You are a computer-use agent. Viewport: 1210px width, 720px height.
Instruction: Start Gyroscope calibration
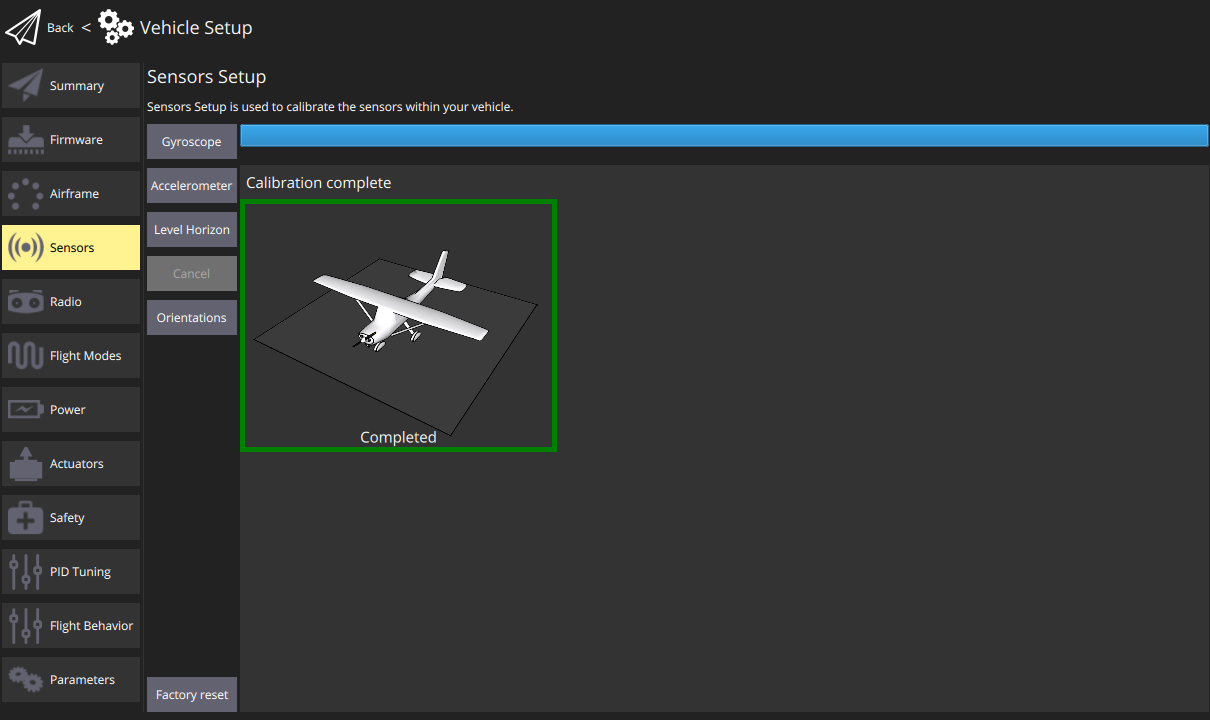coord(192,142)
